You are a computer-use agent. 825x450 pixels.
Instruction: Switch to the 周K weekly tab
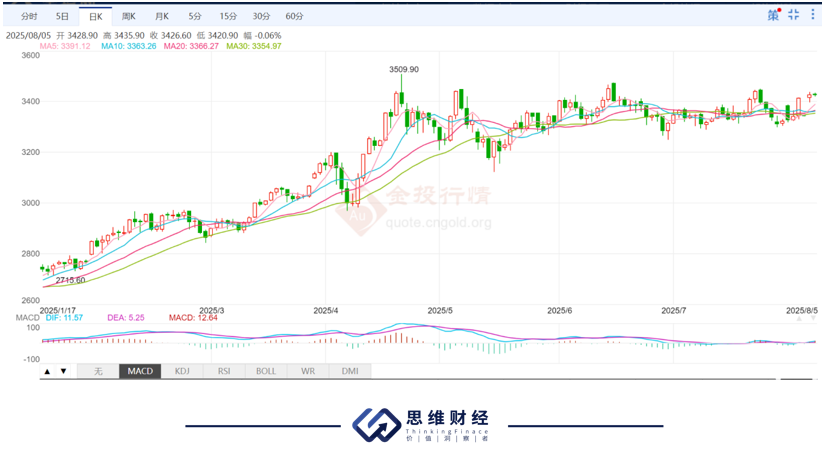coord(128,17)
